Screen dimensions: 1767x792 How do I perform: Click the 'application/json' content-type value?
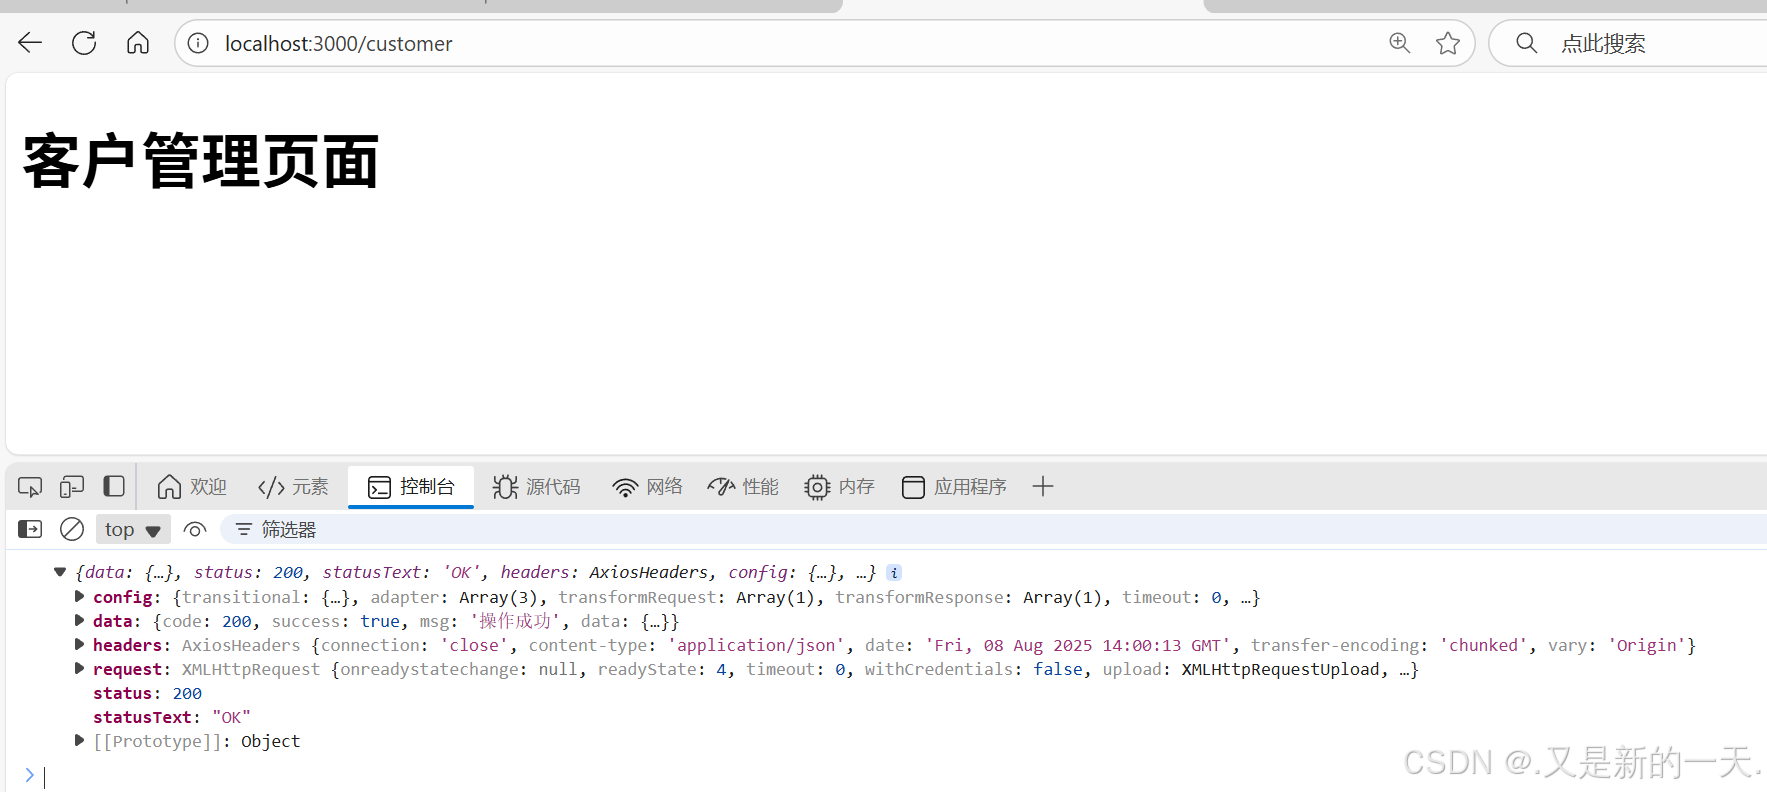tap(756, 645)
